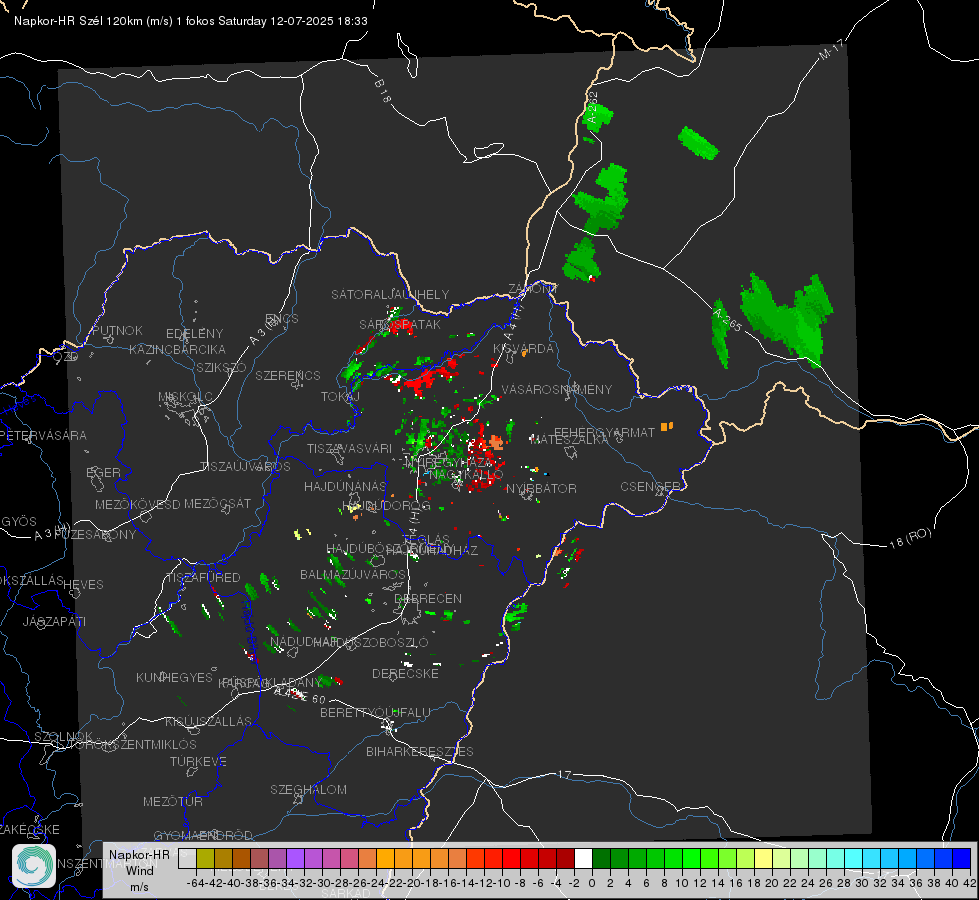Click the VÁSÁROSNAMÉNY label

557,389
